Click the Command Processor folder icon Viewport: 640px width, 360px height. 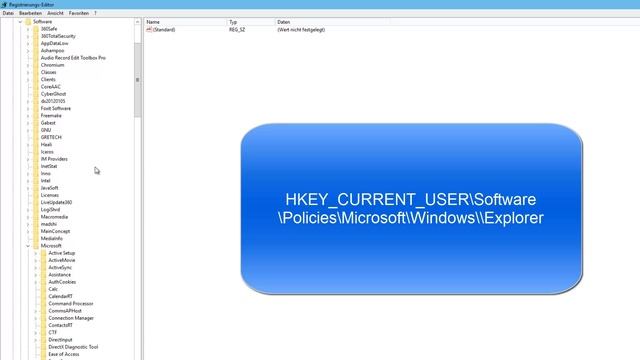44,303
